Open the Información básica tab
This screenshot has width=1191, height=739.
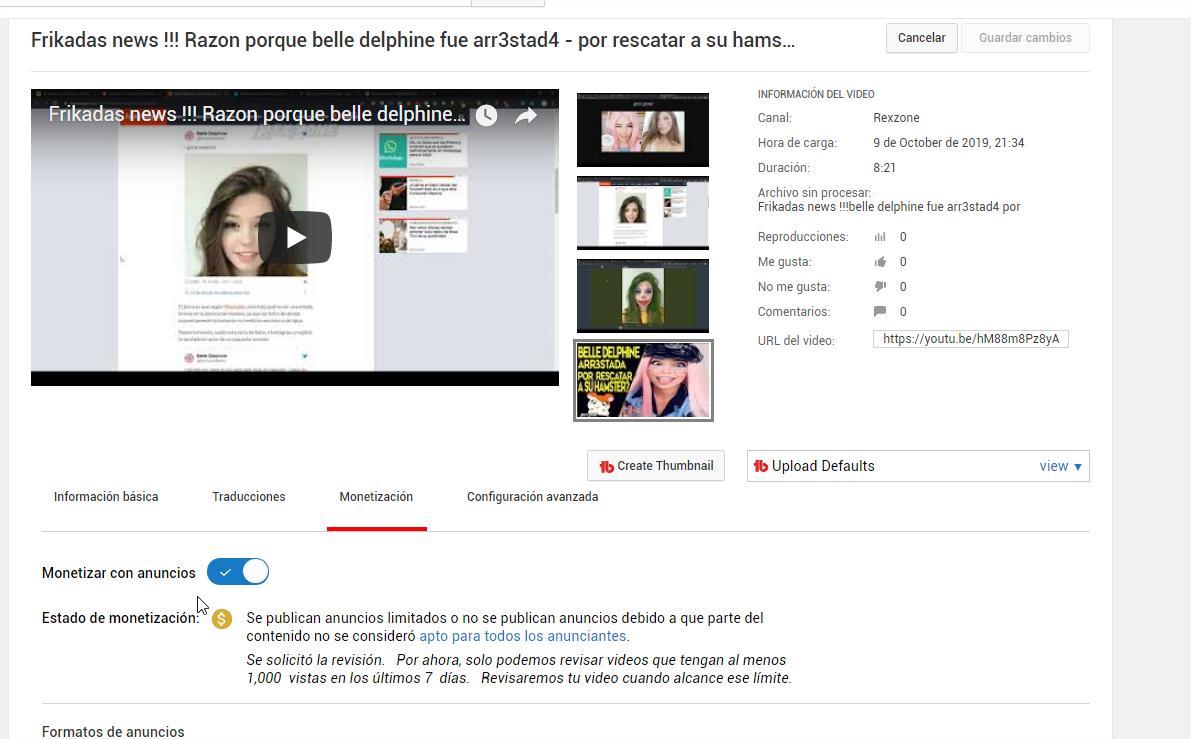pyautogui.click(x=106, y=497)
